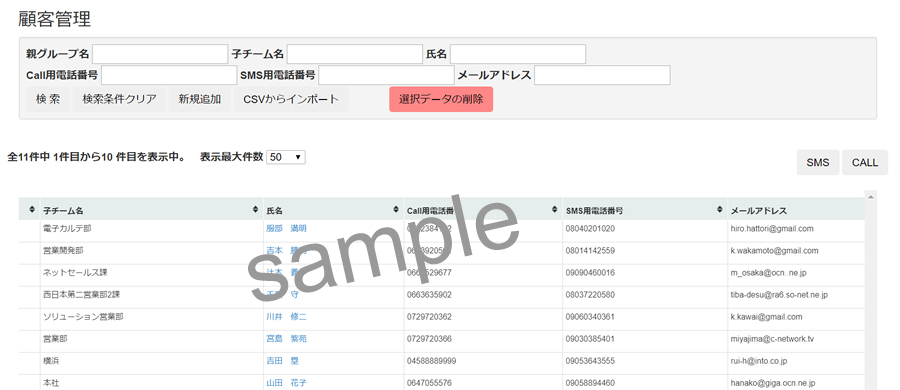Open customer link 吉田 塁
Viewport: 900px width, 390px height.
coord(282,361)
